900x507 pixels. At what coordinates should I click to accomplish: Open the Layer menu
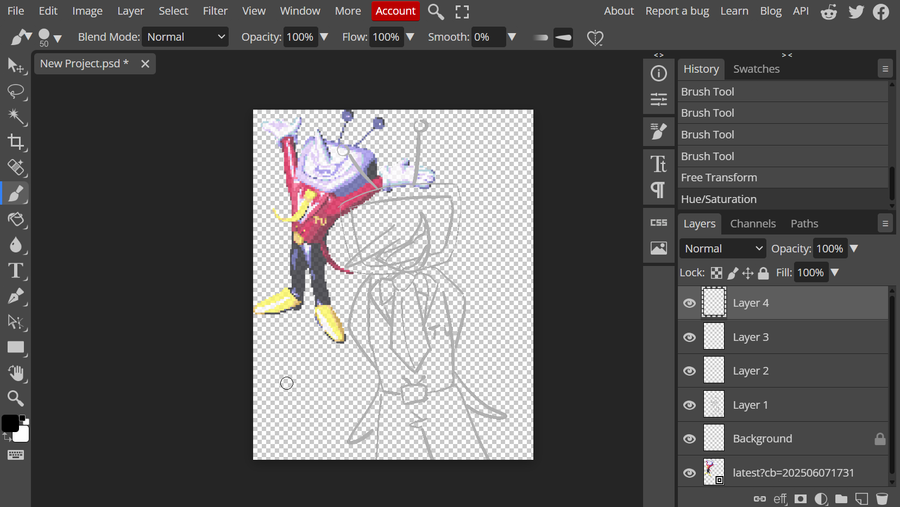click(130, 11)
